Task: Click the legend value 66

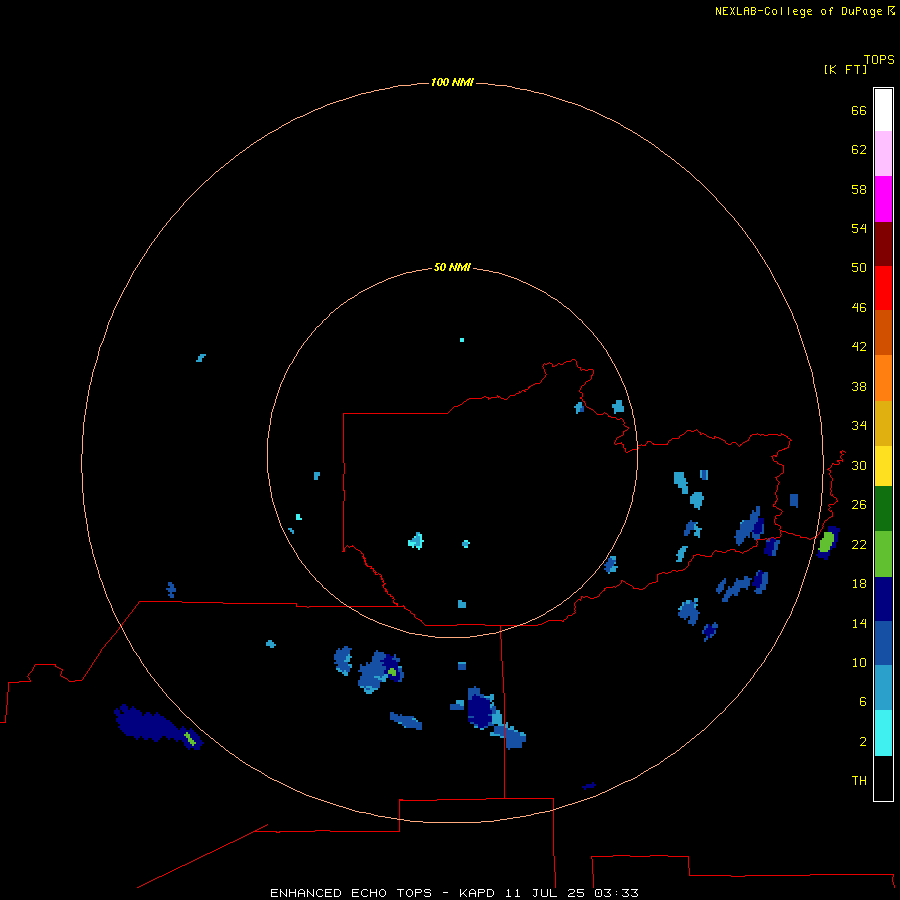Action: pos(859,110)
